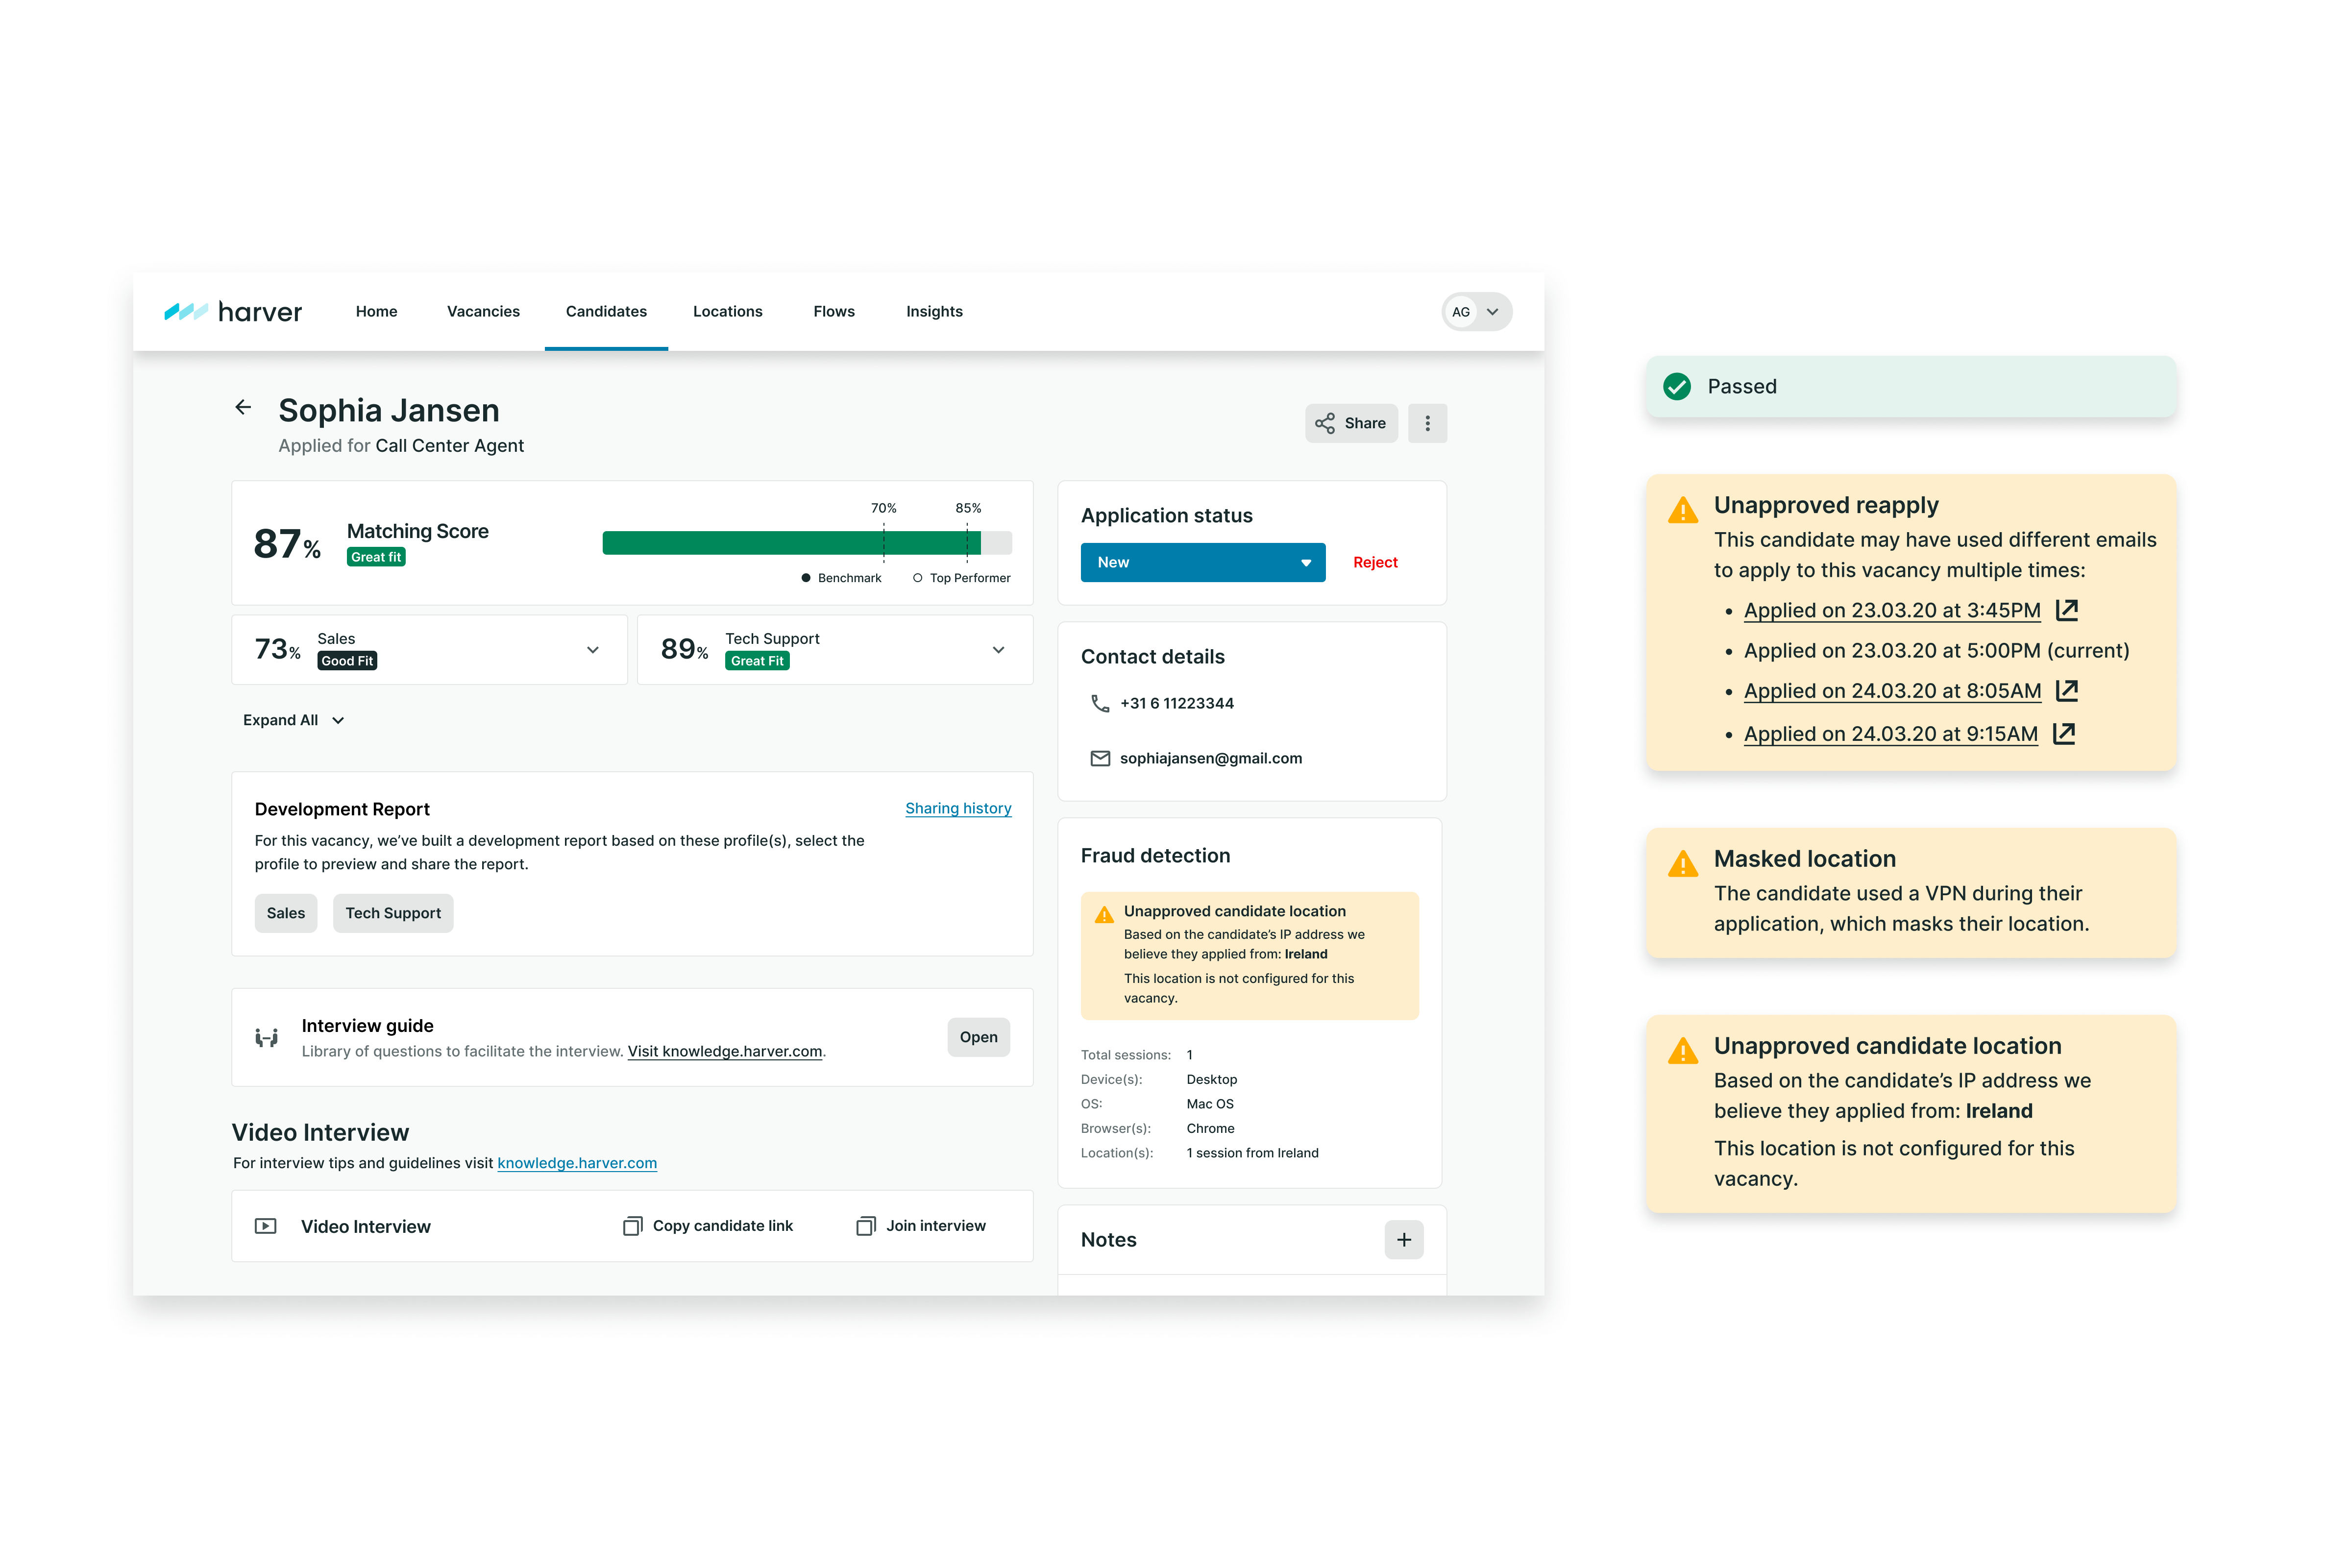This screenshot has height=1568, width=2352.
Task: Reject the candidate
Action: [x=1375, y=562]
